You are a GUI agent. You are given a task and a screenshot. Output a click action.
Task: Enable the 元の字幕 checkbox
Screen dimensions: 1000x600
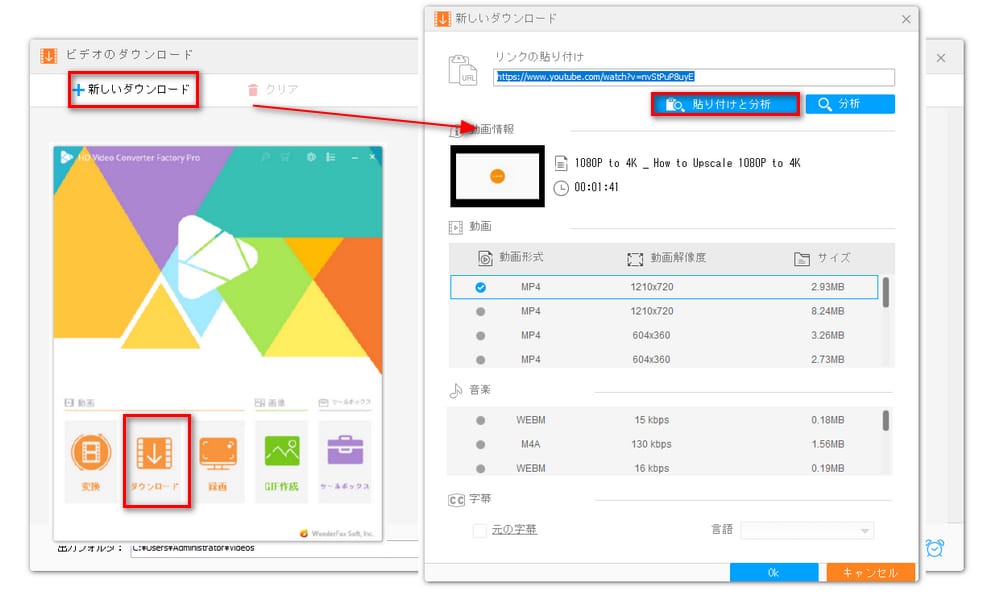pos(480,530)
